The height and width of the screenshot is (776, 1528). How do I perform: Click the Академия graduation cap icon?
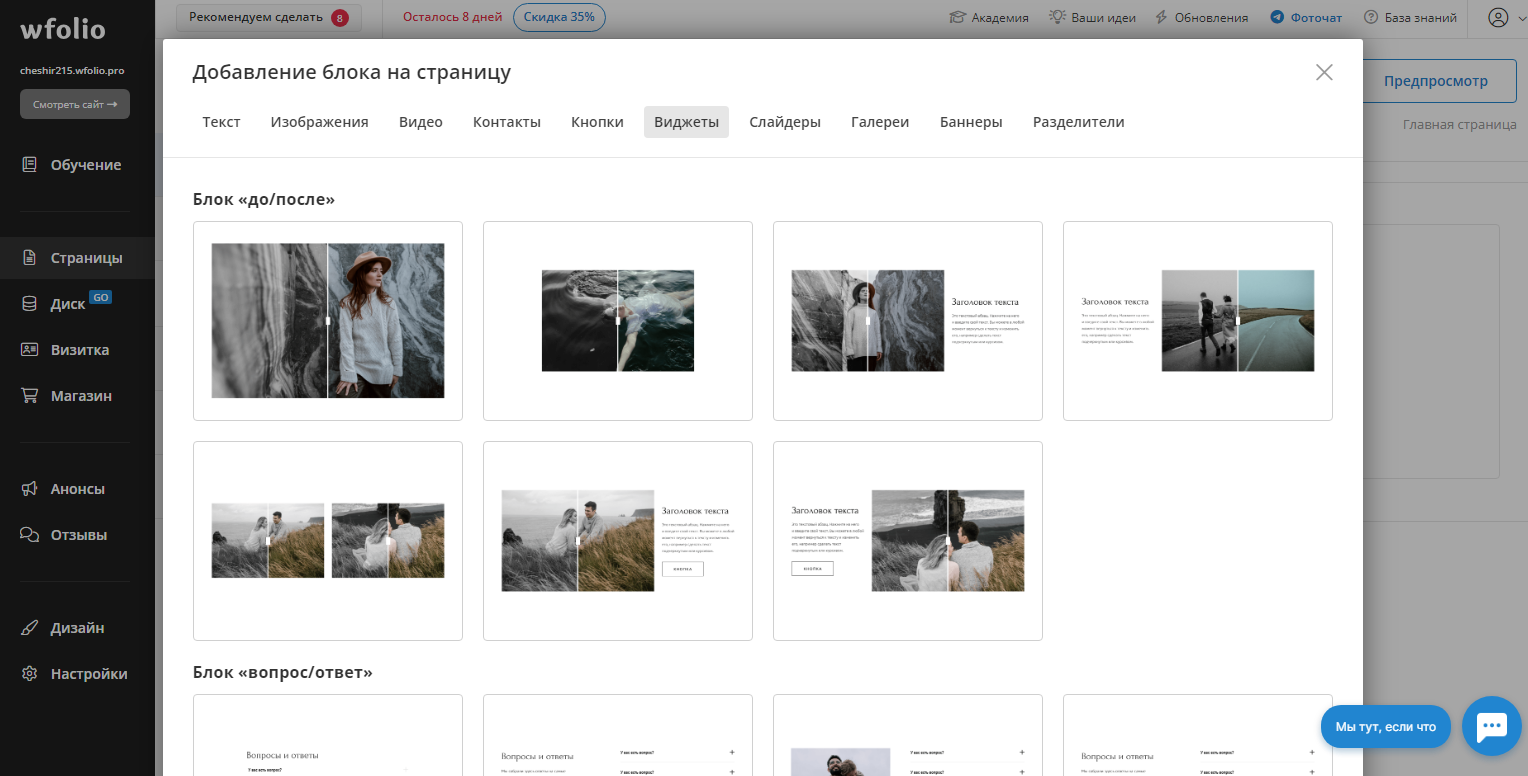click(957, 17)
